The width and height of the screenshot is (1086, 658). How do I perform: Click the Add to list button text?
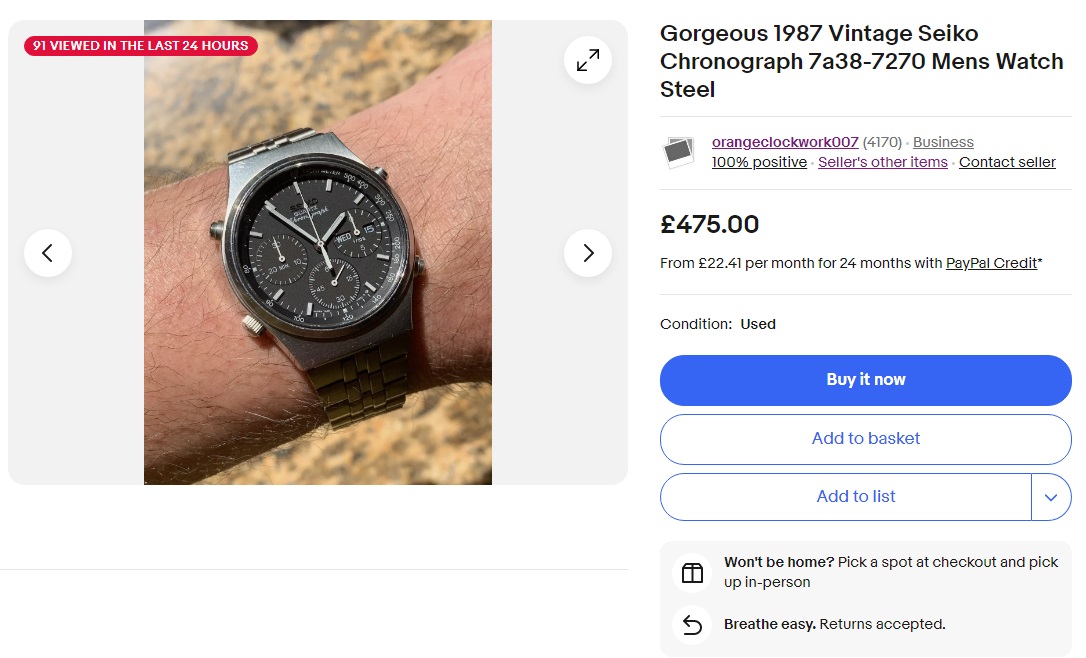click(855, 496)
